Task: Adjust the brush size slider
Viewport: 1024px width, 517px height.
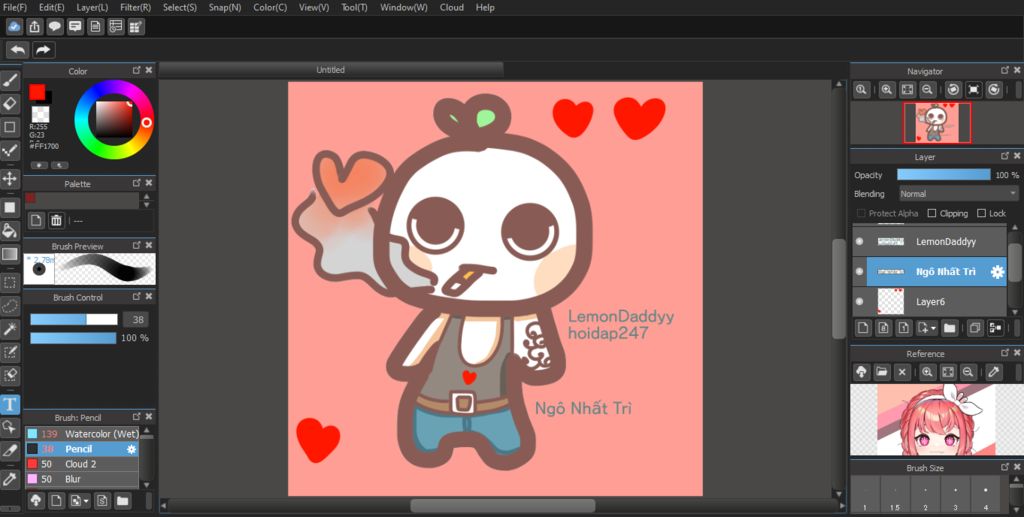Action: coord(74,319)
